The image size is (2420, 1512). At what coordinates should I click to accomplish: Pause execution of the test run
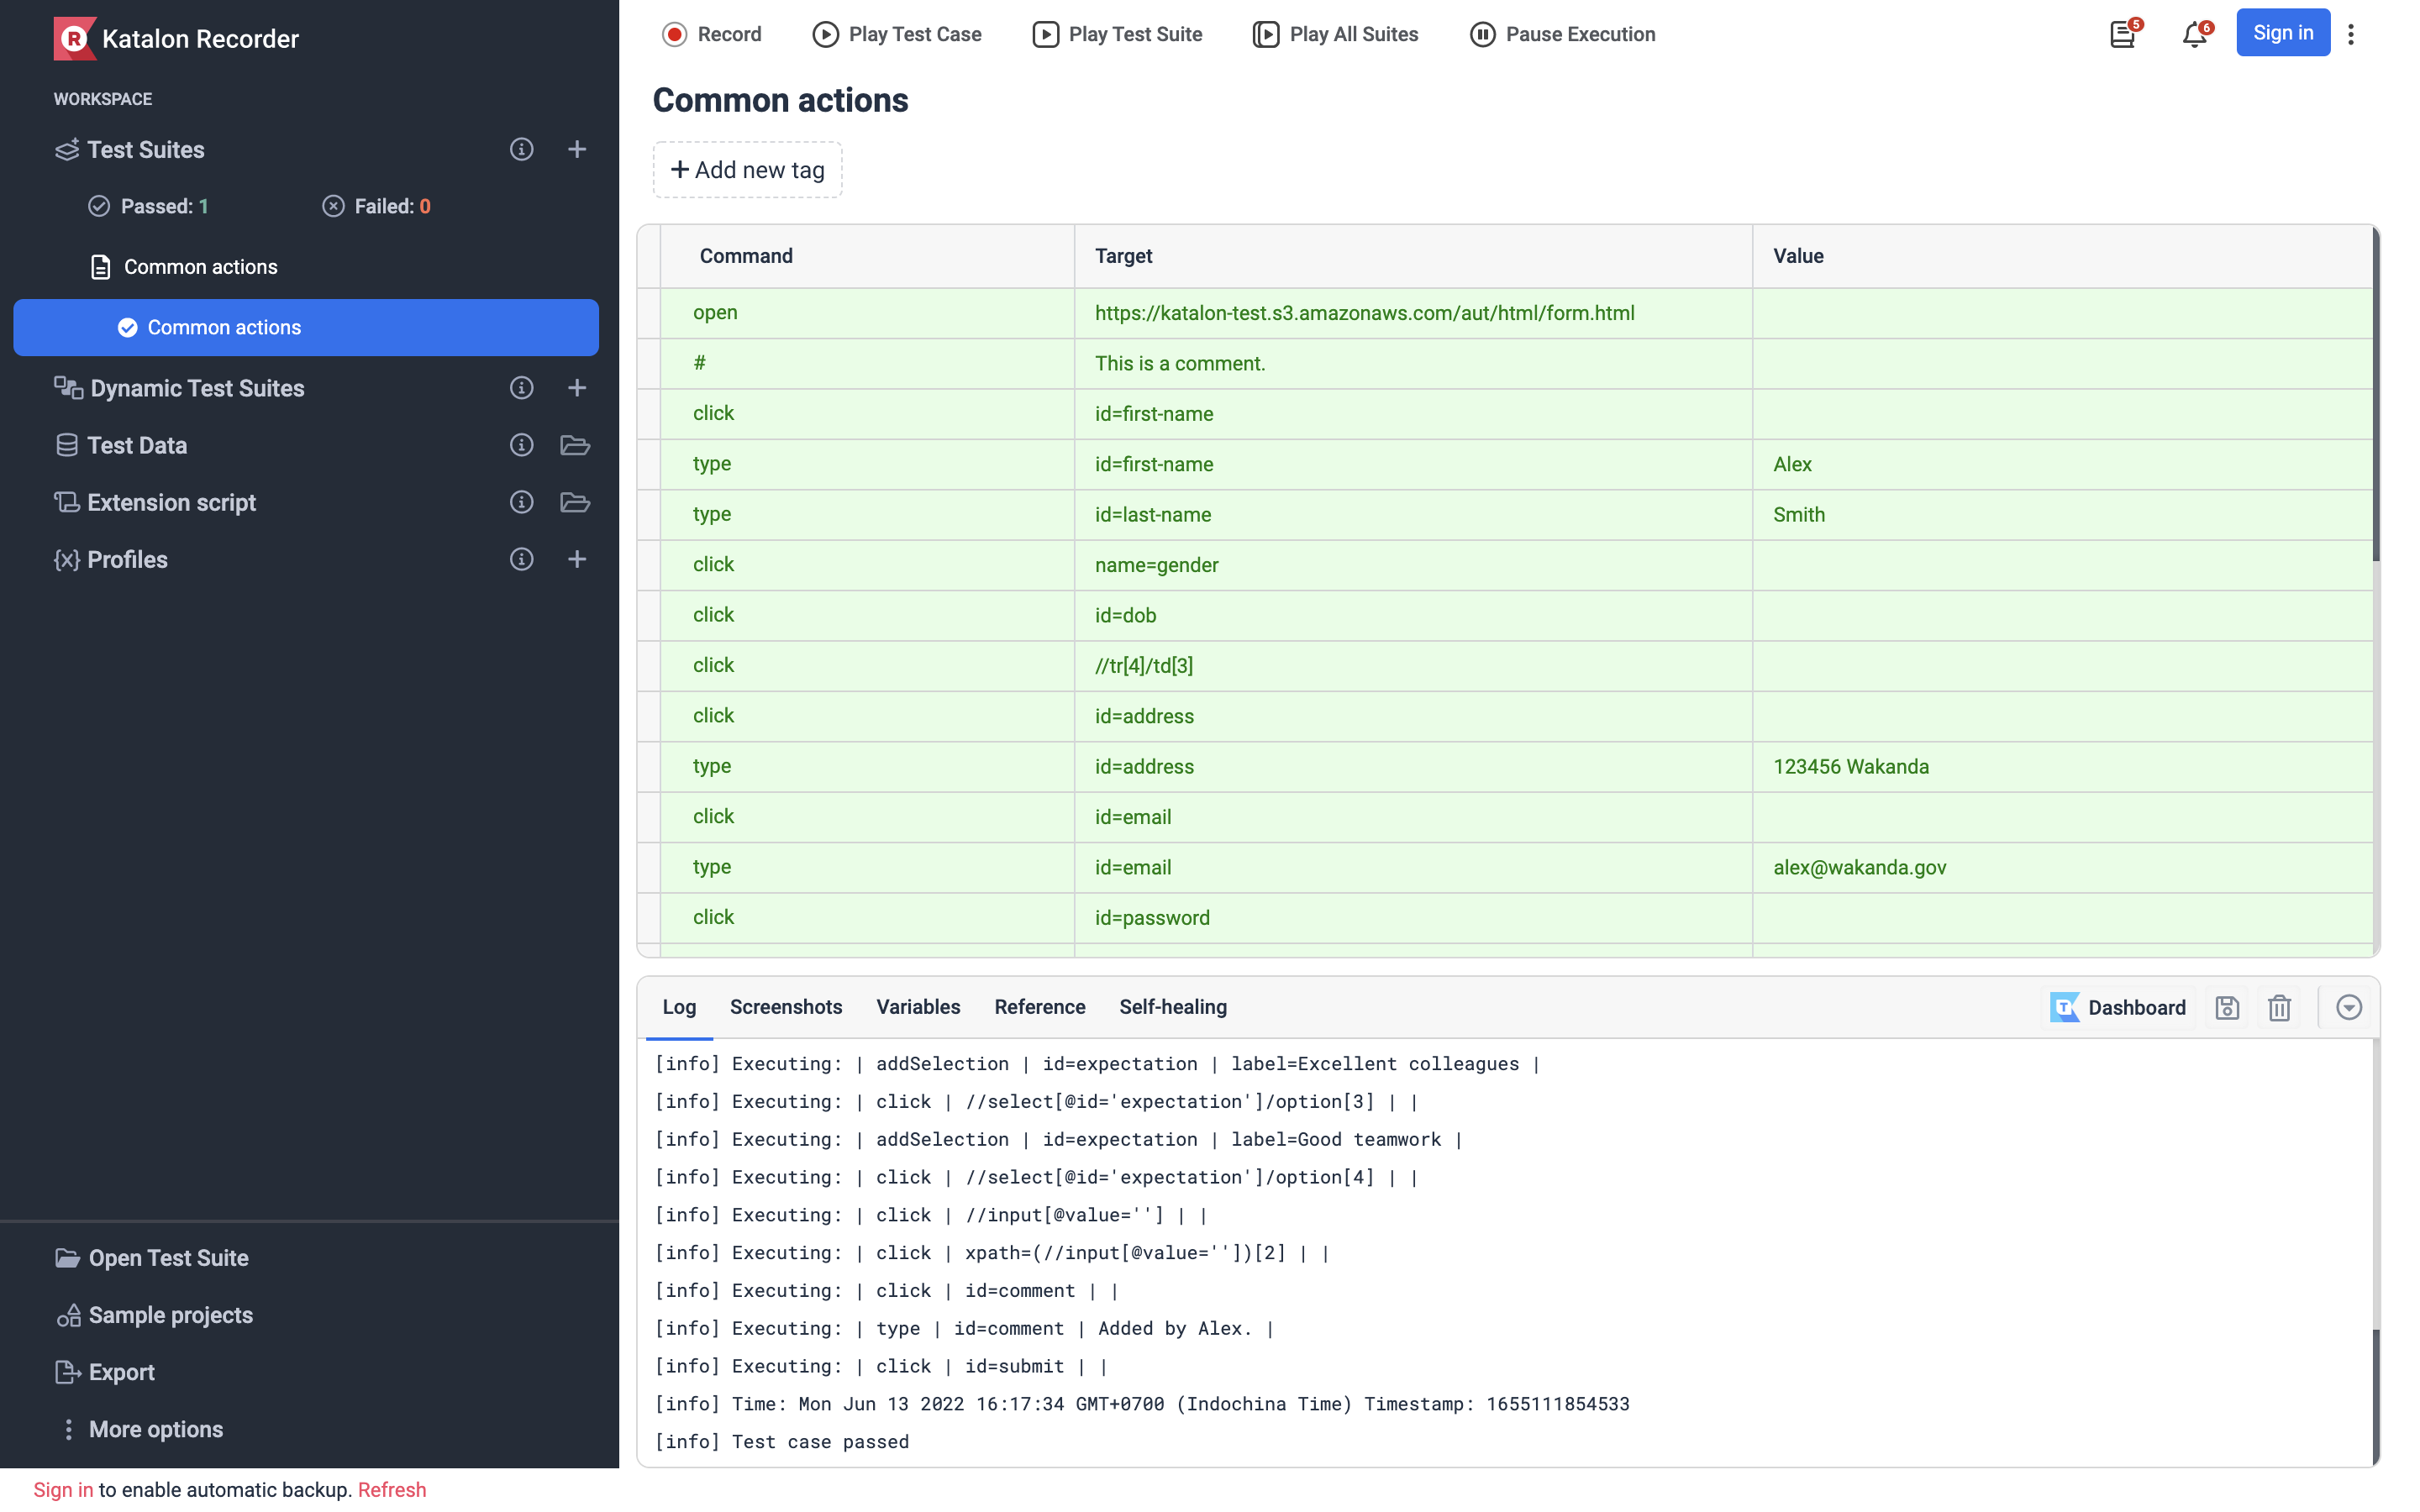1562,33
